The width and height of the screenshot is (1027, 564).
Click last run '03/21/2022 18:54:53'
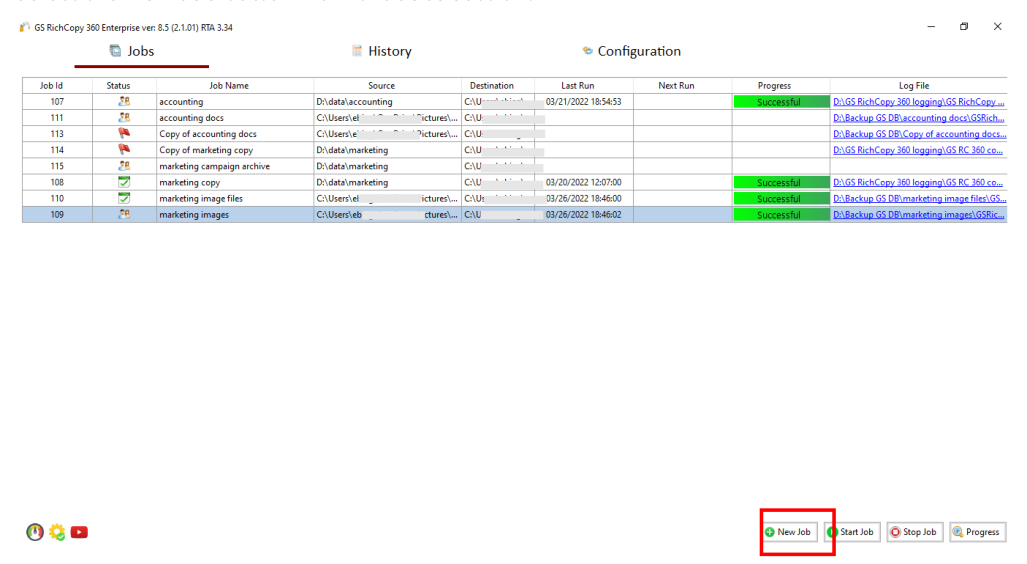tap(584, 102)
